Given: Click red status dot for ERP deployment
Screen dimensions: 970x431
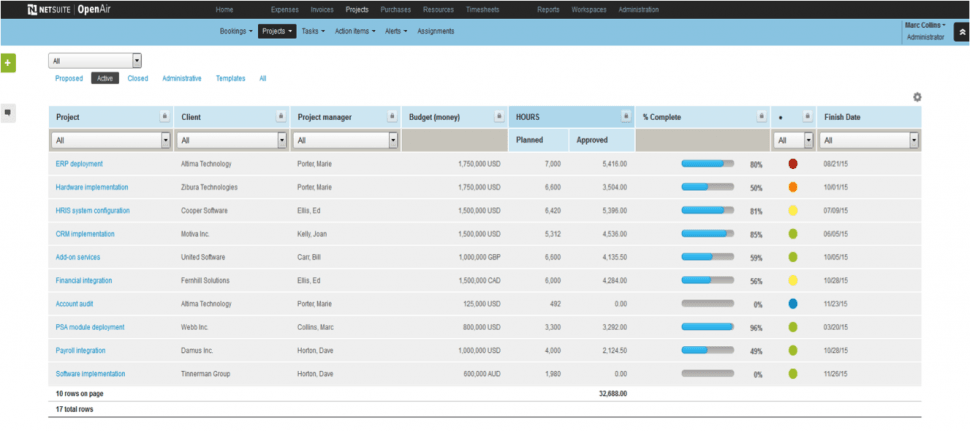Looking at the screenshot, I should point(792,164).
